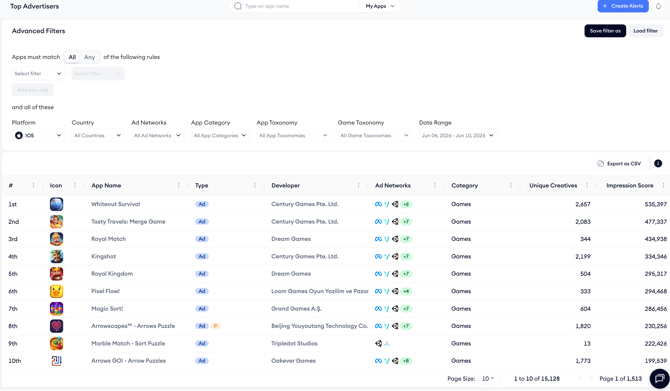Click the P badge in Arrowscapes row
The image size is (670, 391).
click(215, 326)
